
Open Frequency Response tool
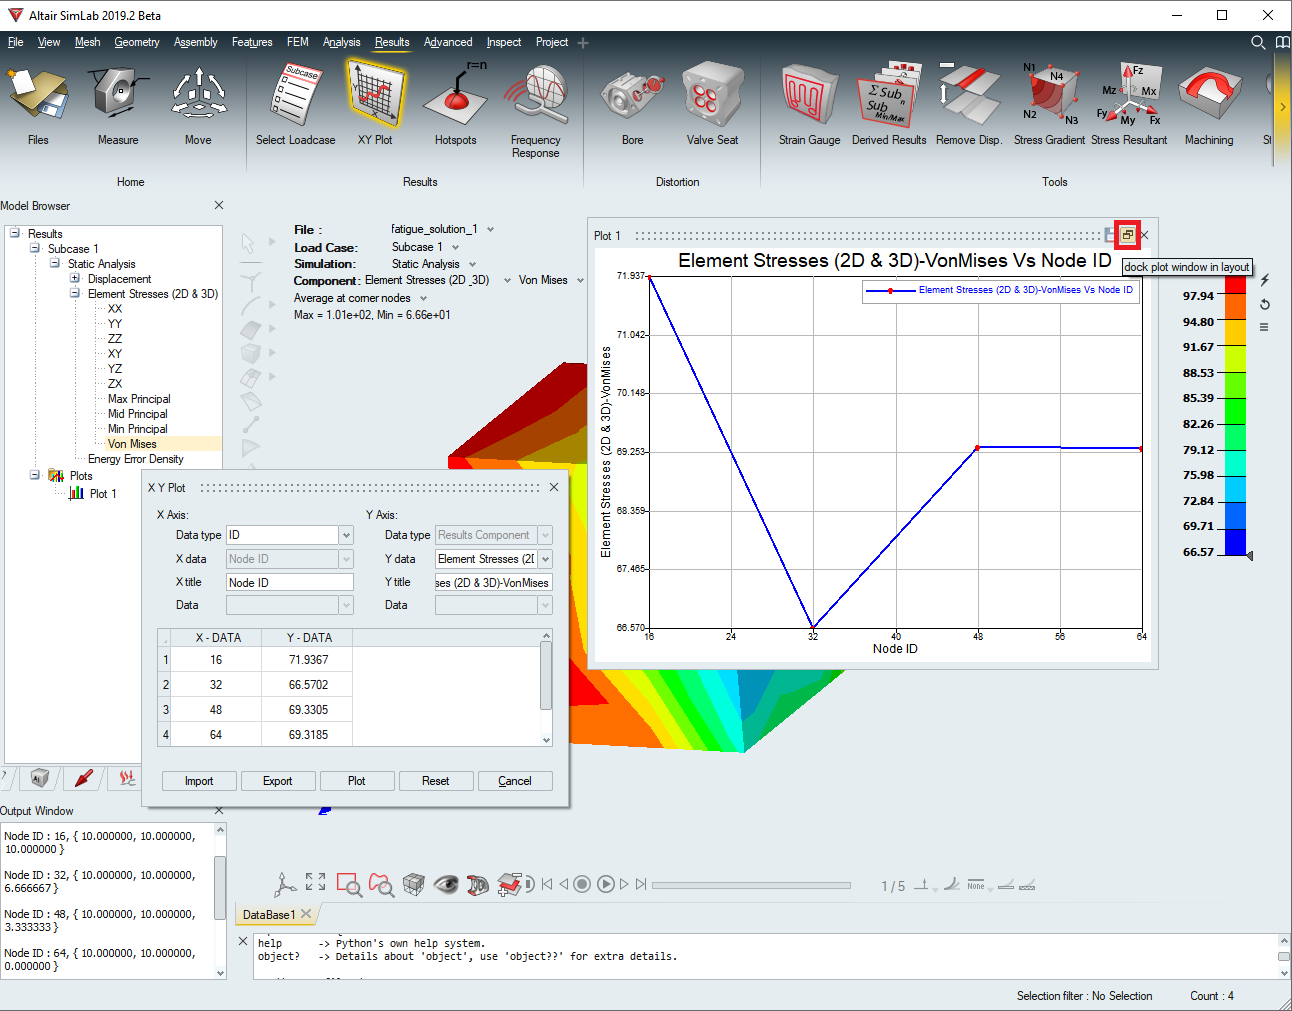(535, 103)
